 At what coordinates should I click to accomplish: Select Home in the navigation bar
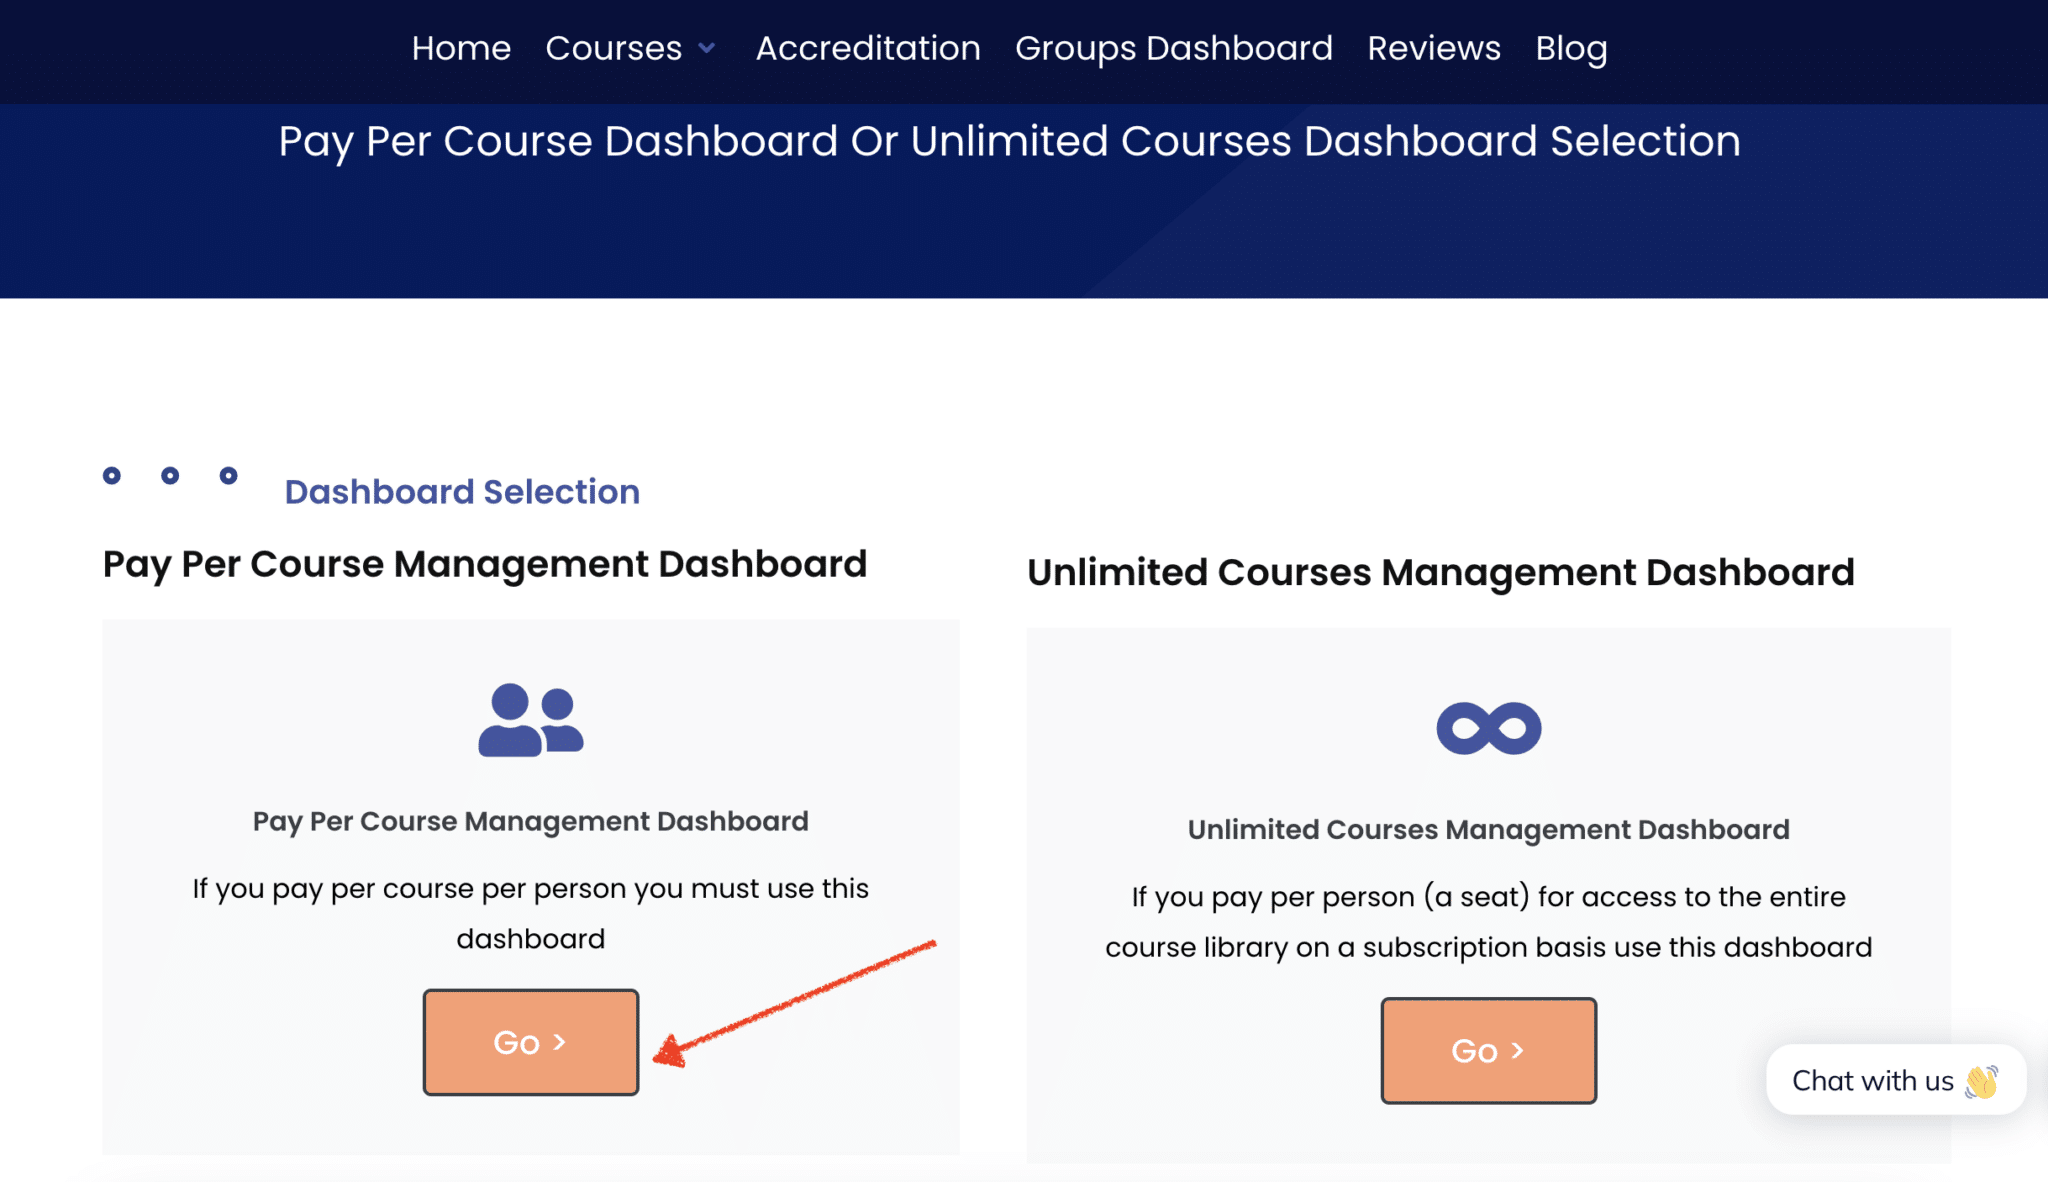point(461,47)
